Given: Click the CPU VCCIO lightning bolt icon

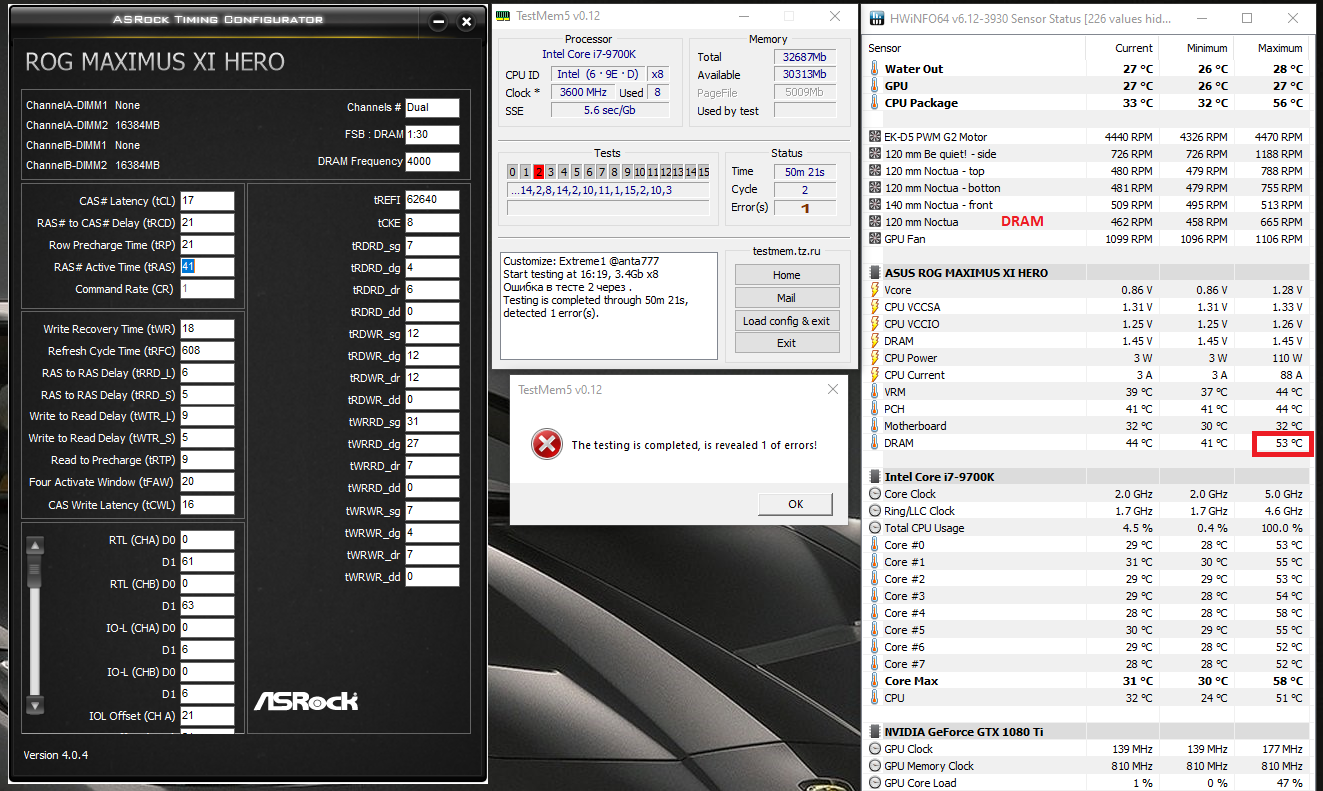Looking at the screenshot, I should (x=874, y=324).
